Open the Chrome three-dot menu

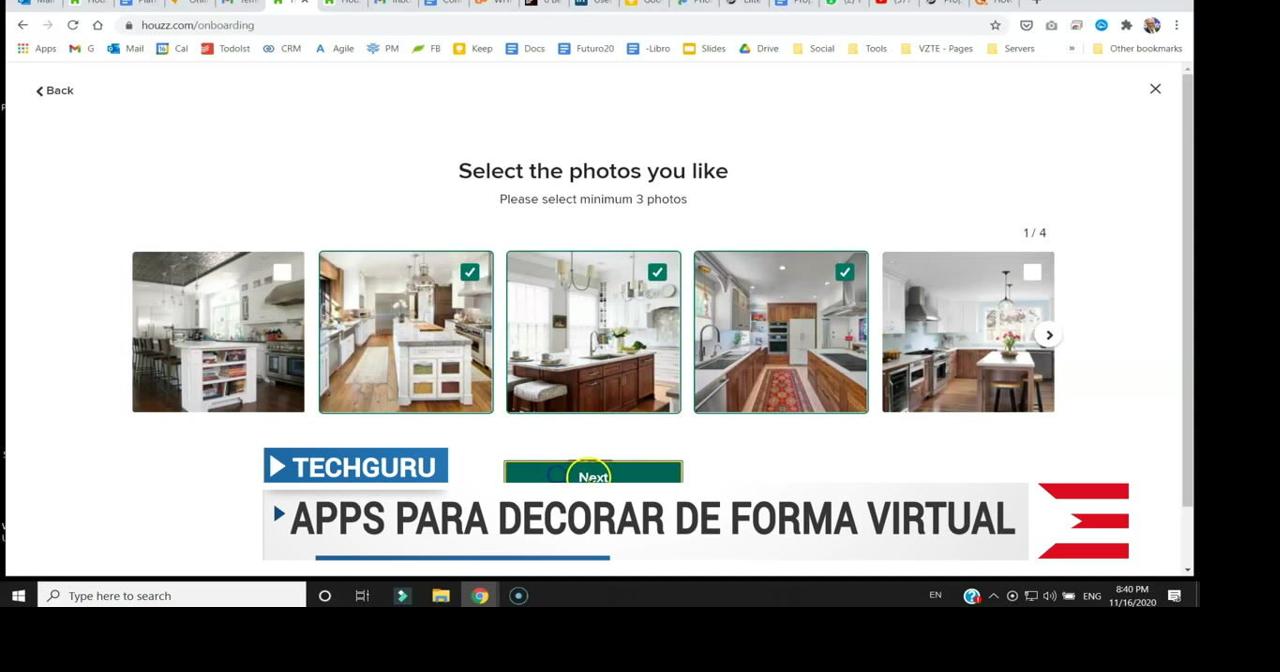point(1176,25)
